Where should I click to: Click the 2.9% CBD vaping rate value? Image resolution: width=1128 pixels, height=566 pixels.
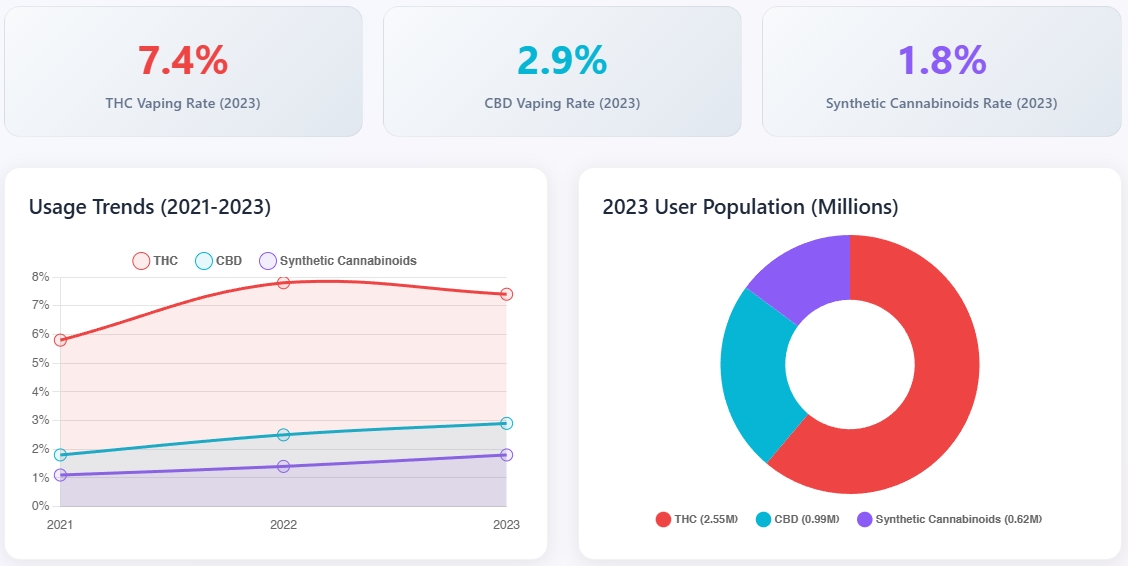[x=562, y=60]
